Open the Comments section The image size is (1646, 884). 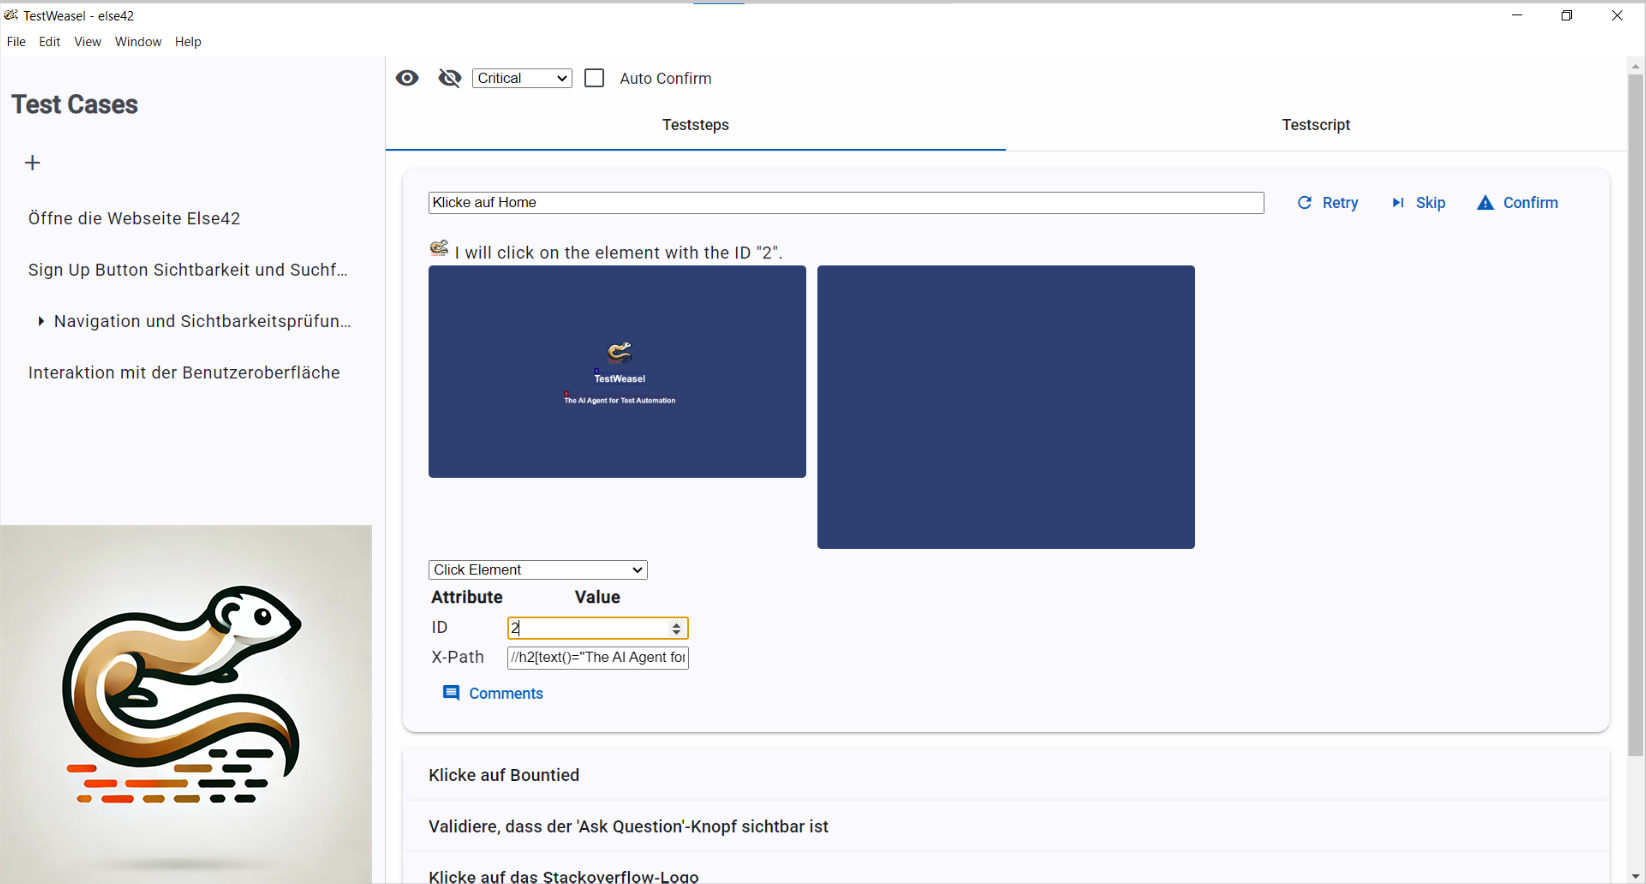click(494, 693)
